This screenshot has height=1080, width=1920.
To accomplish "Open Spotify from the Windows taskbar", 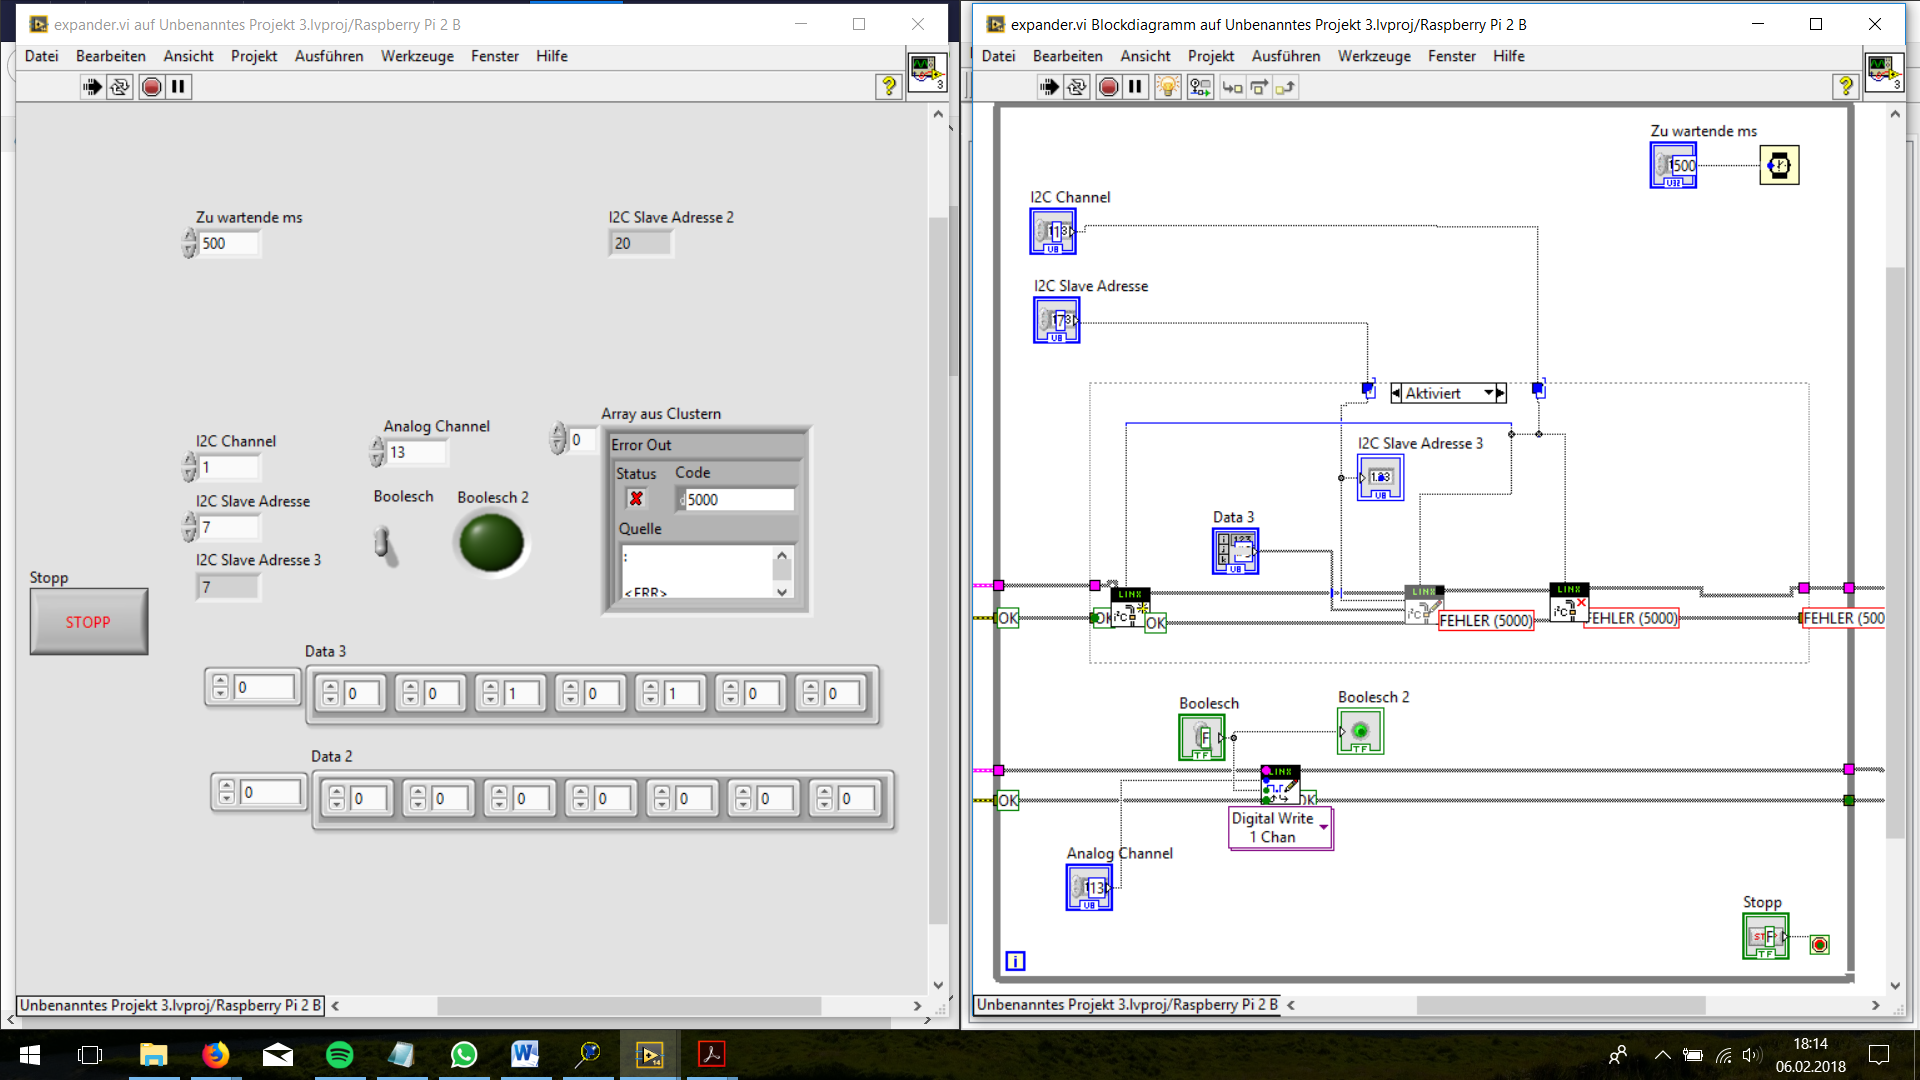I will click(339, 1055).
